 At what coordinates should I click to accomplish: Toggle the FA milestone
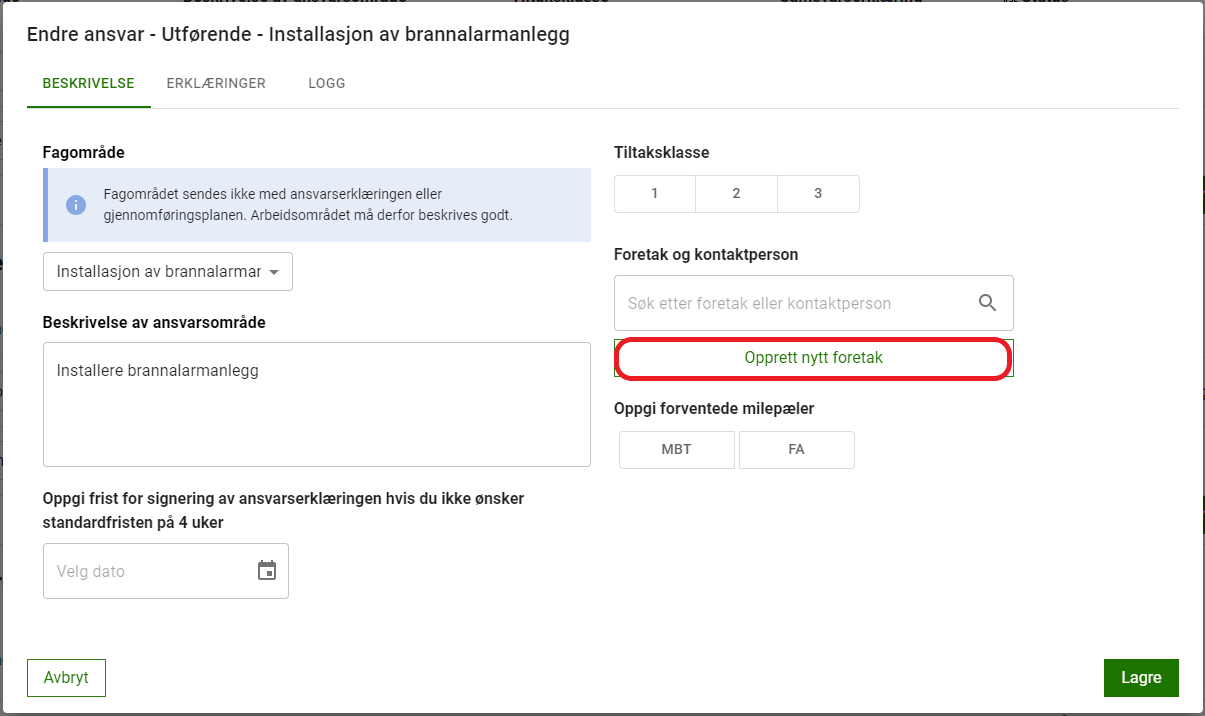pos(796,450)
